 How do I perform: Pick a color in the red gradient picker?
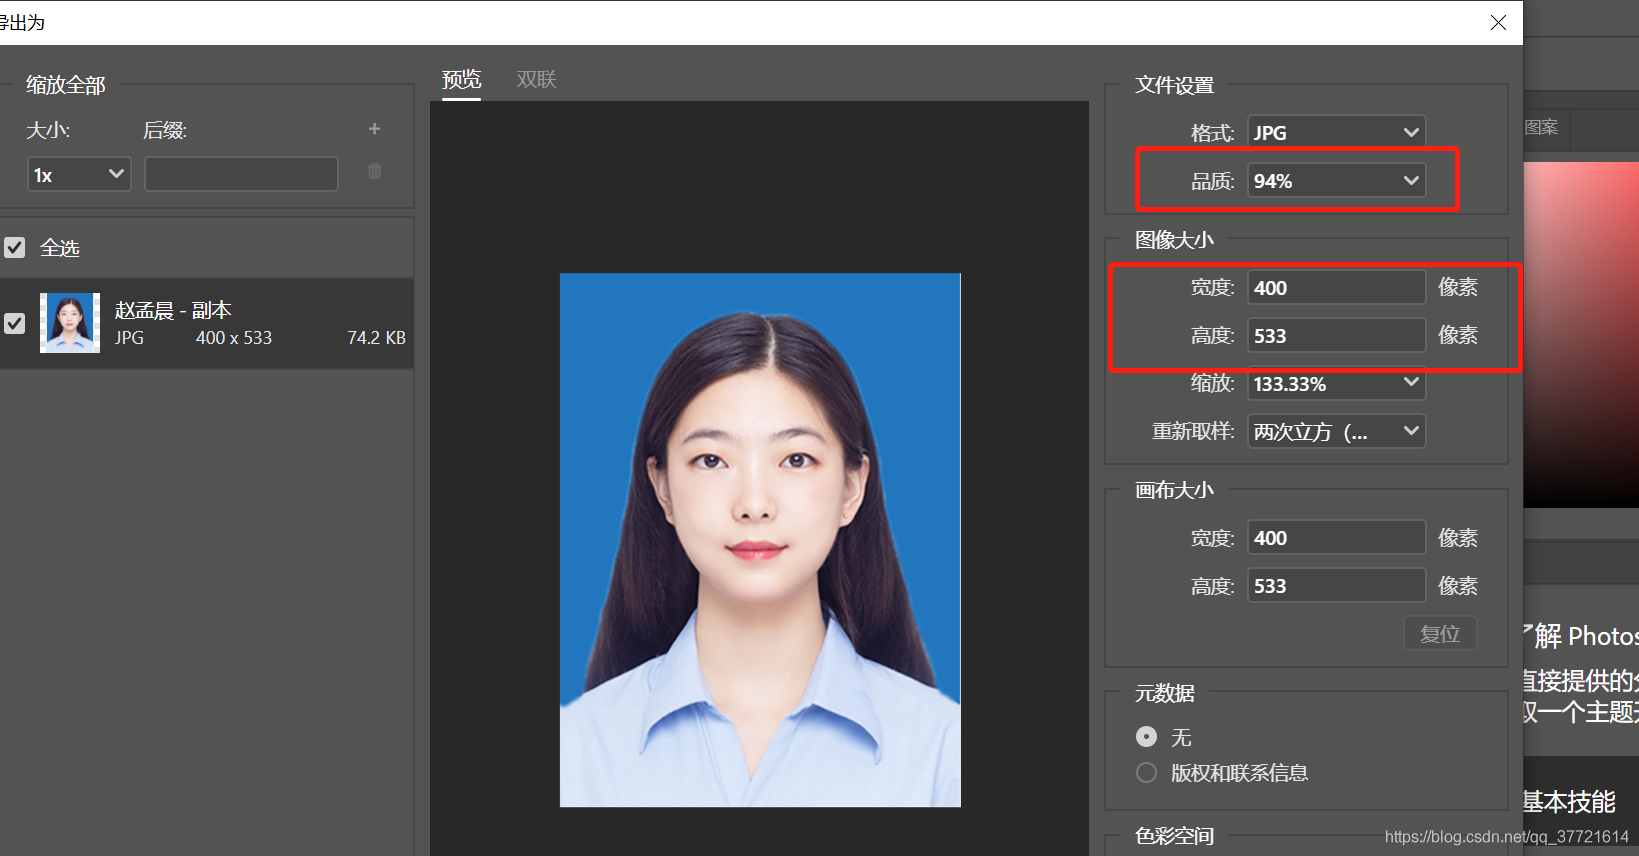click(x=1581, y=335)
